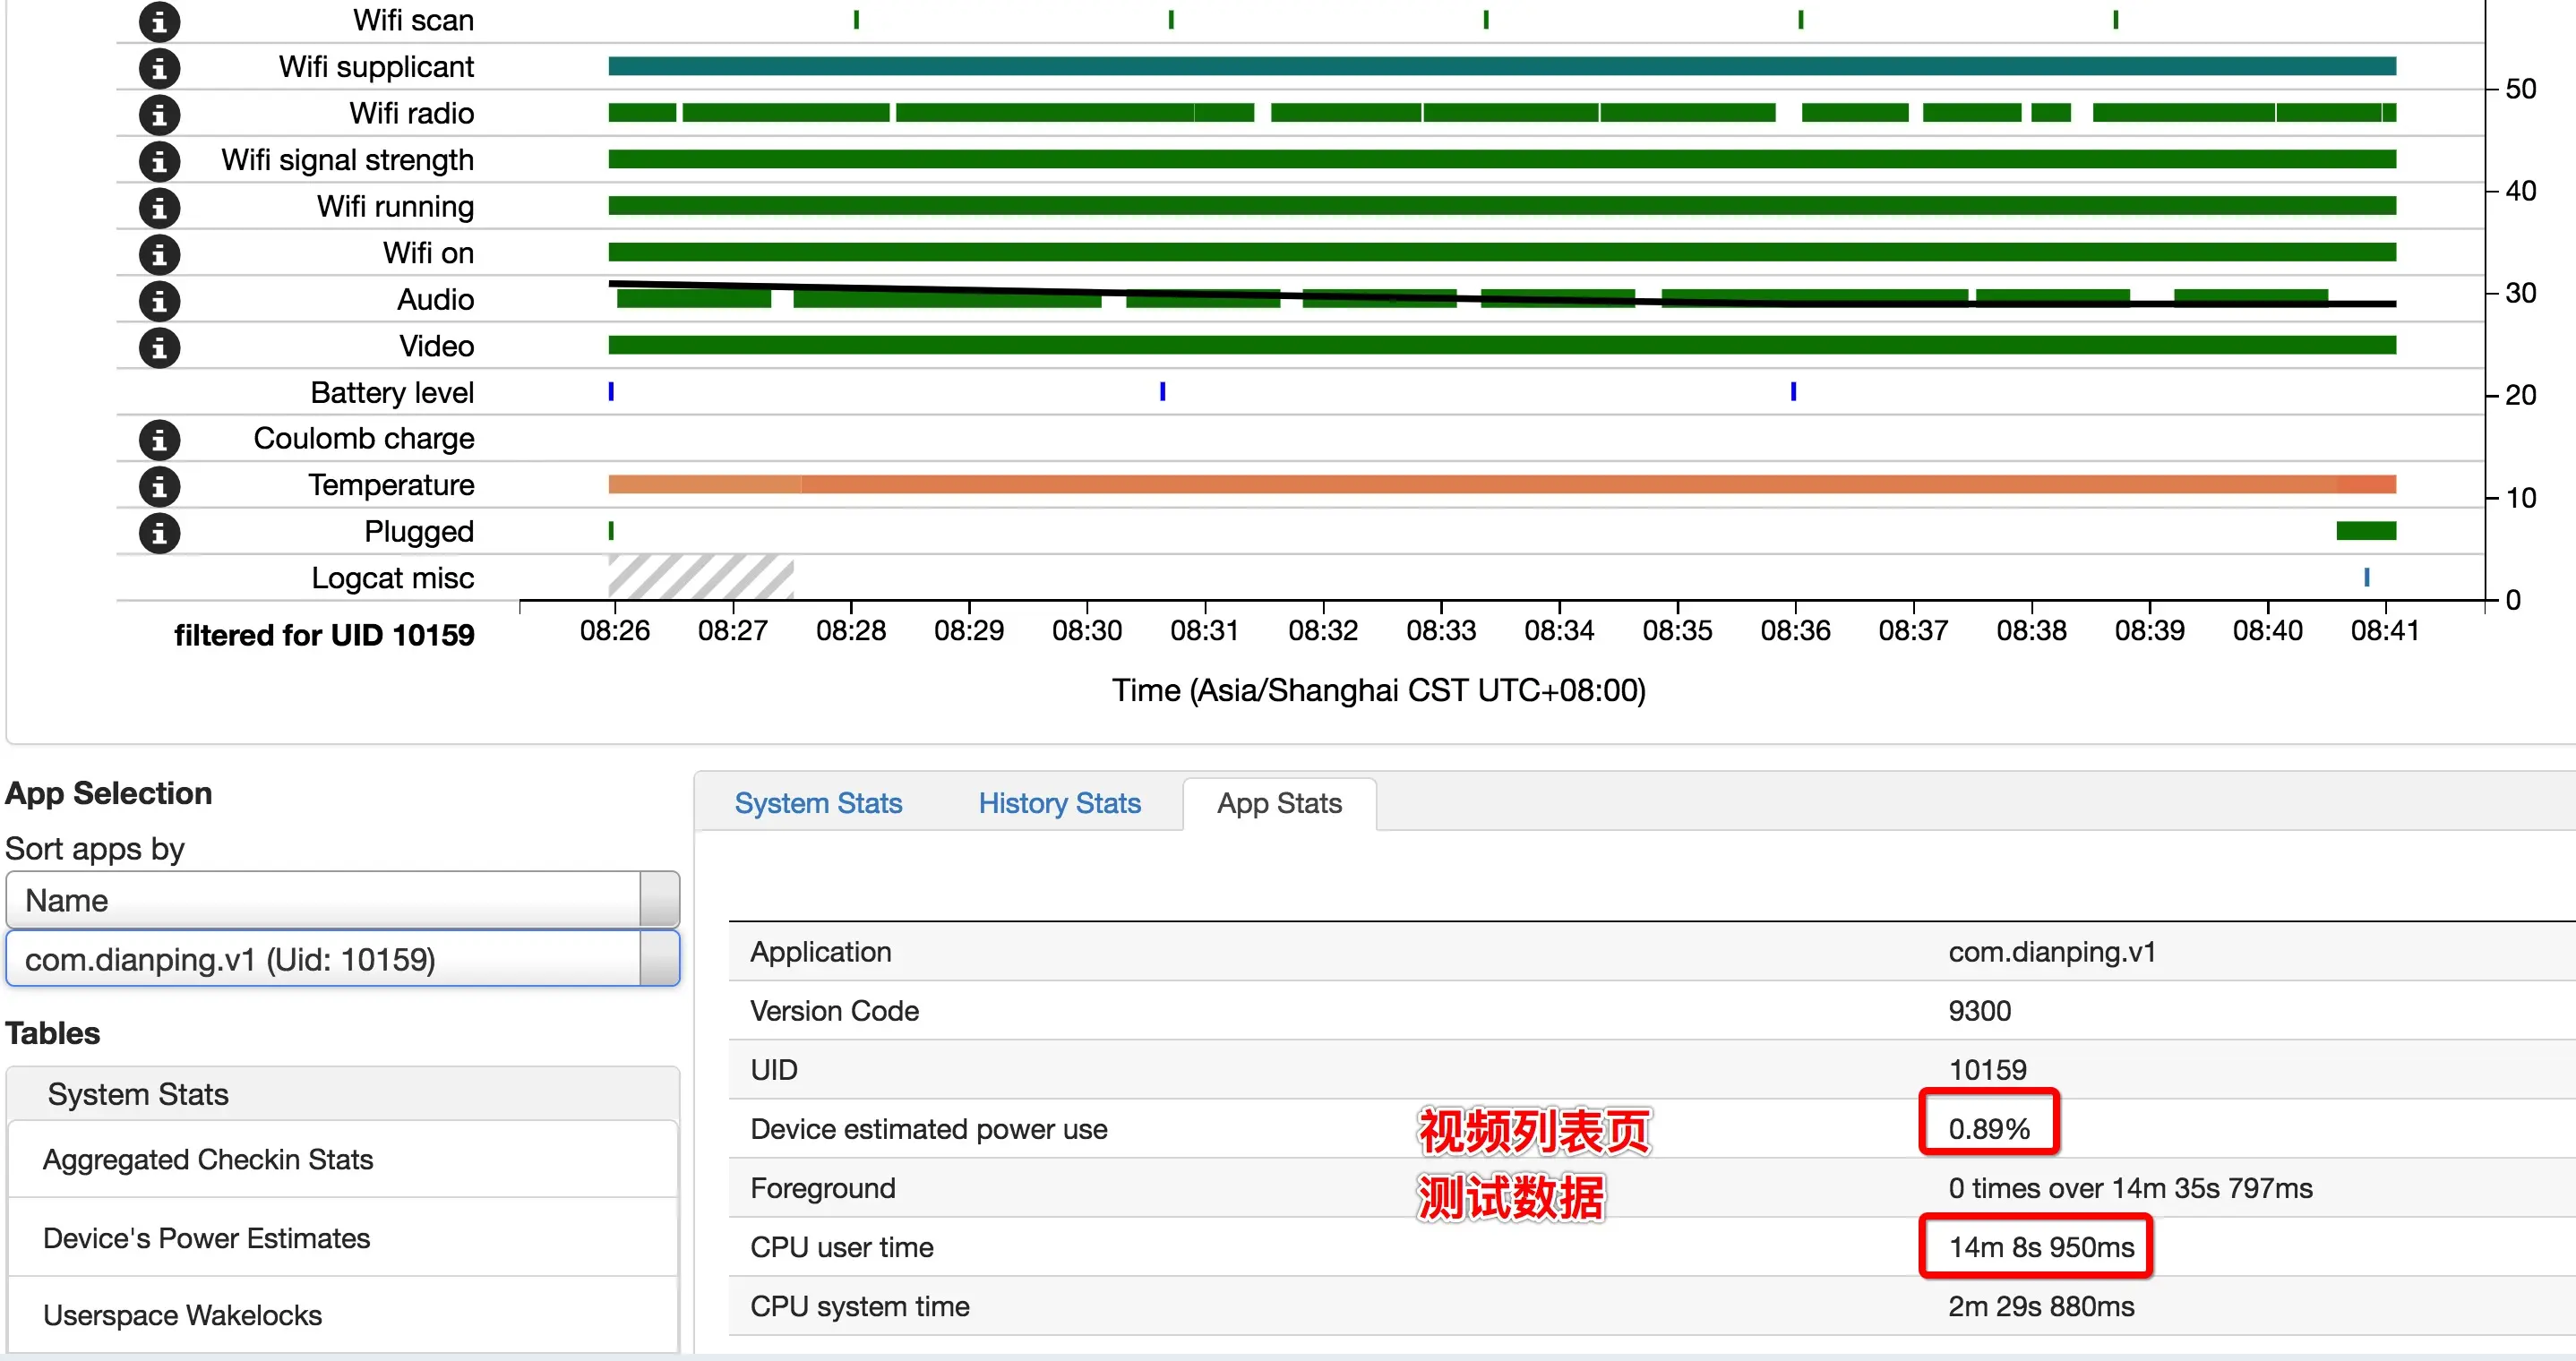2576x1361 pixels.
Task: Open Coulomb charge info icon
Action: coord(159,439)
